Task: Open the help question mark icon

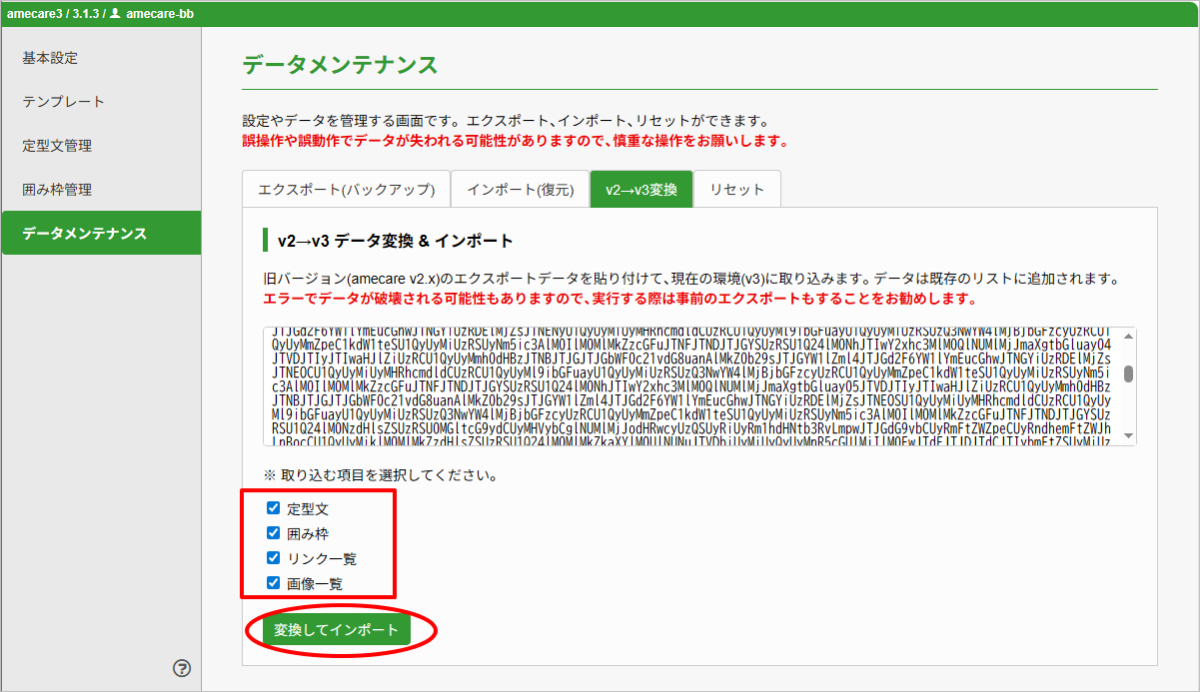Action: (182, 668)
